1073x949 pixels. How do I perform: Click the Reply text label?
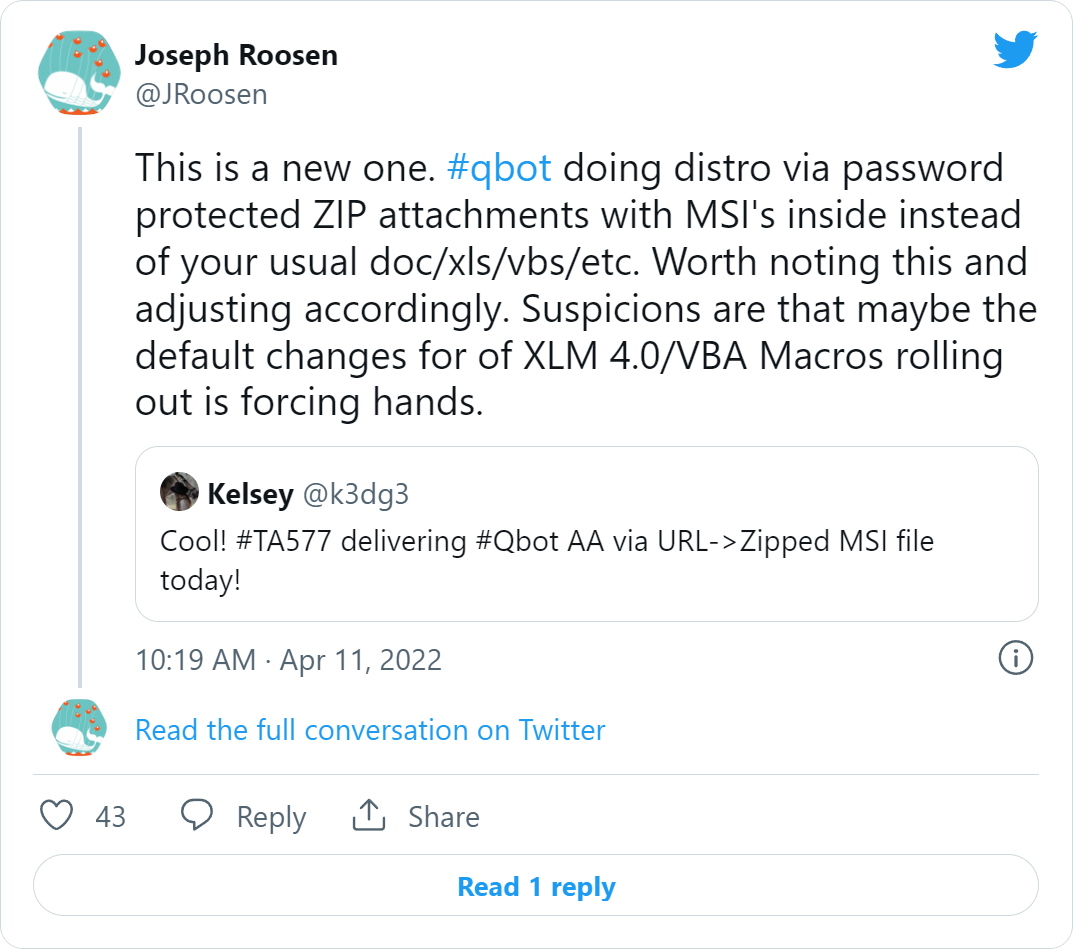[271, 817]
